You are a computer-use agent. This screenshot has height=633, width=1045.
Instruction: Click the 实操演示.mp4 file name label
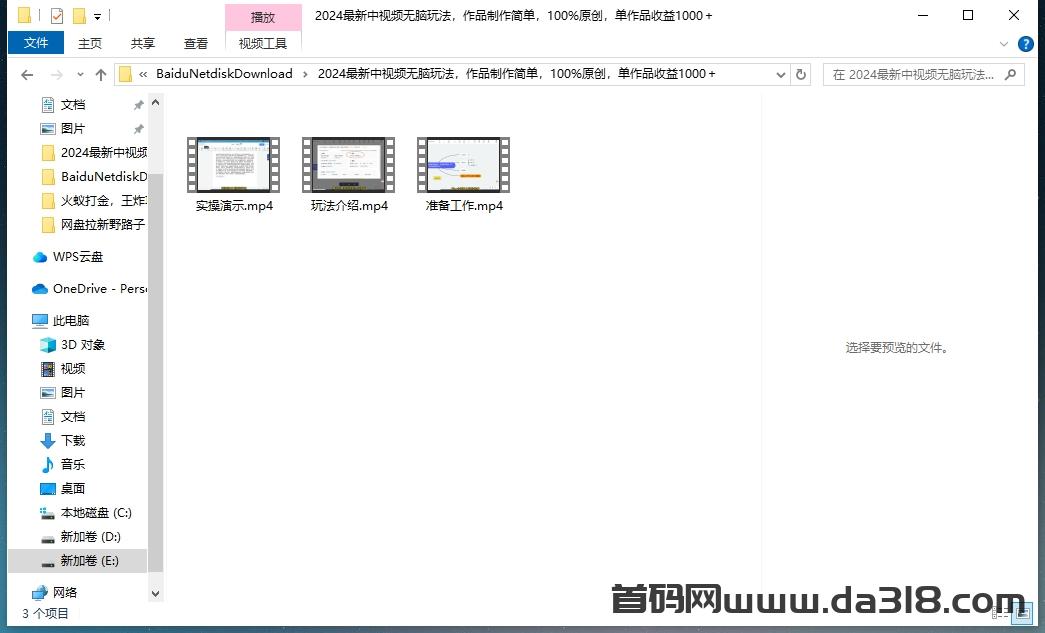235,206
